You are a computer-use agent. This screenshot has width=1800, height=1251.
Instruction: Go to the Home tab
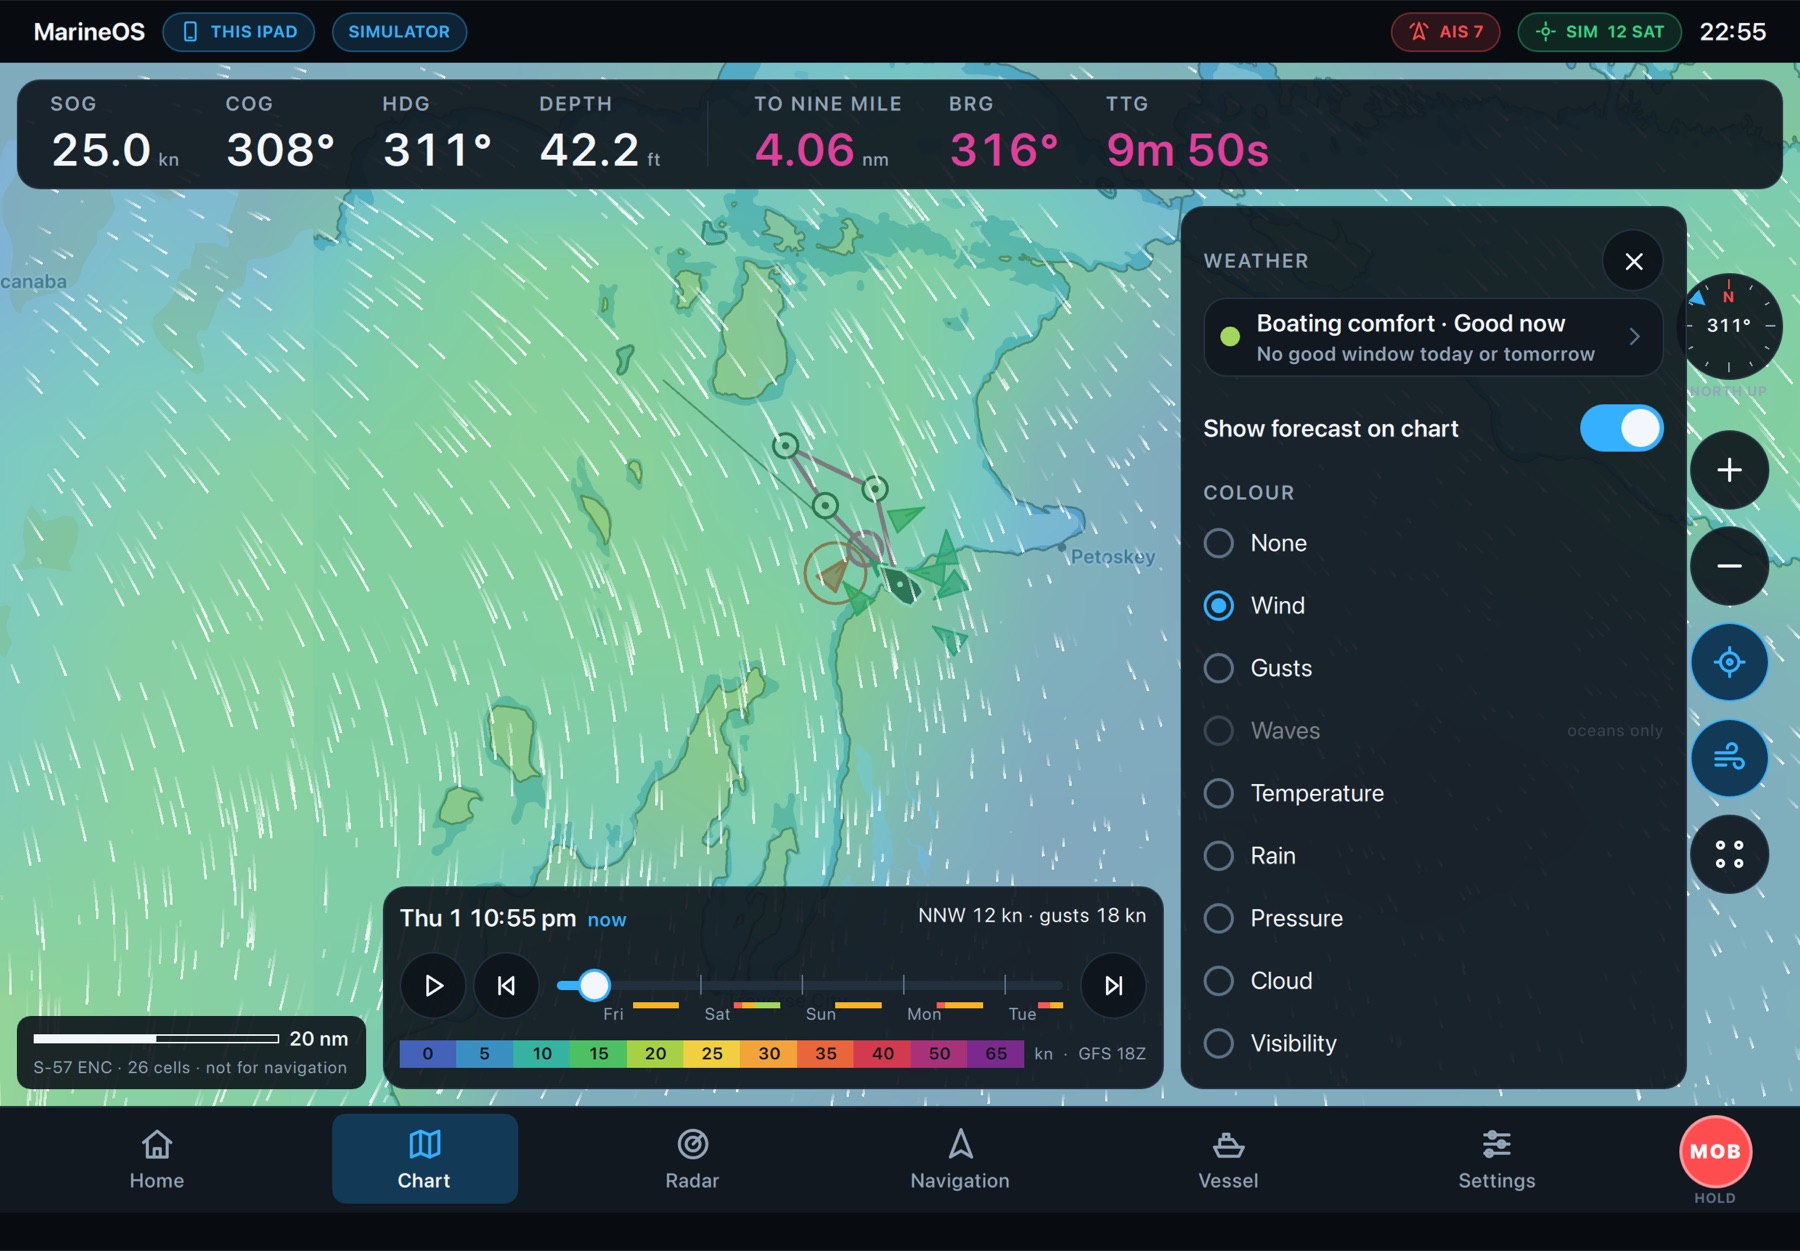[x=157, y=1159]
